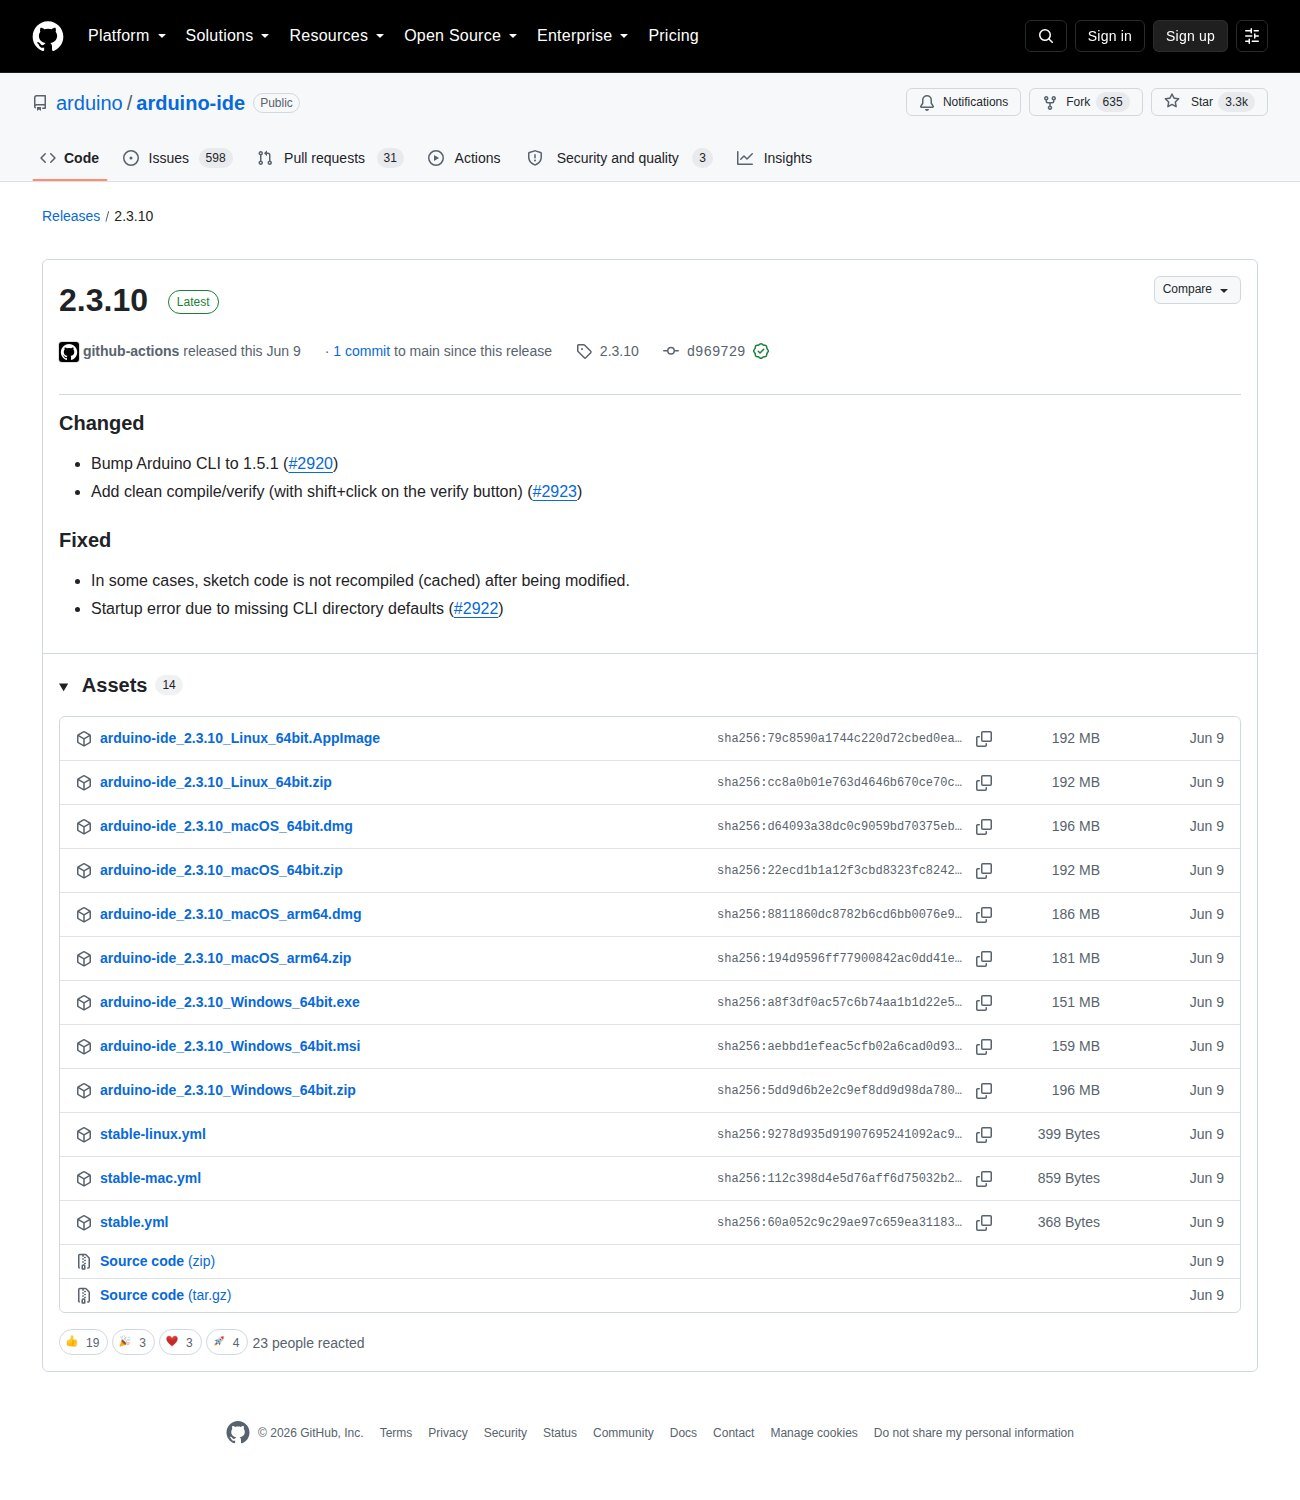Click the verified commit checkmark icon
This screenshot has height=1500, width=1300.
(x=761, y=351)
